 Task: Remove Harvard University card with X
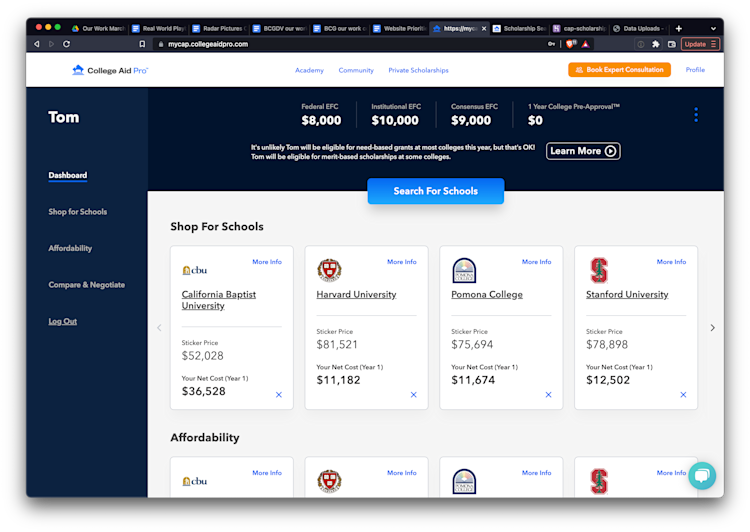coord(414,395)
